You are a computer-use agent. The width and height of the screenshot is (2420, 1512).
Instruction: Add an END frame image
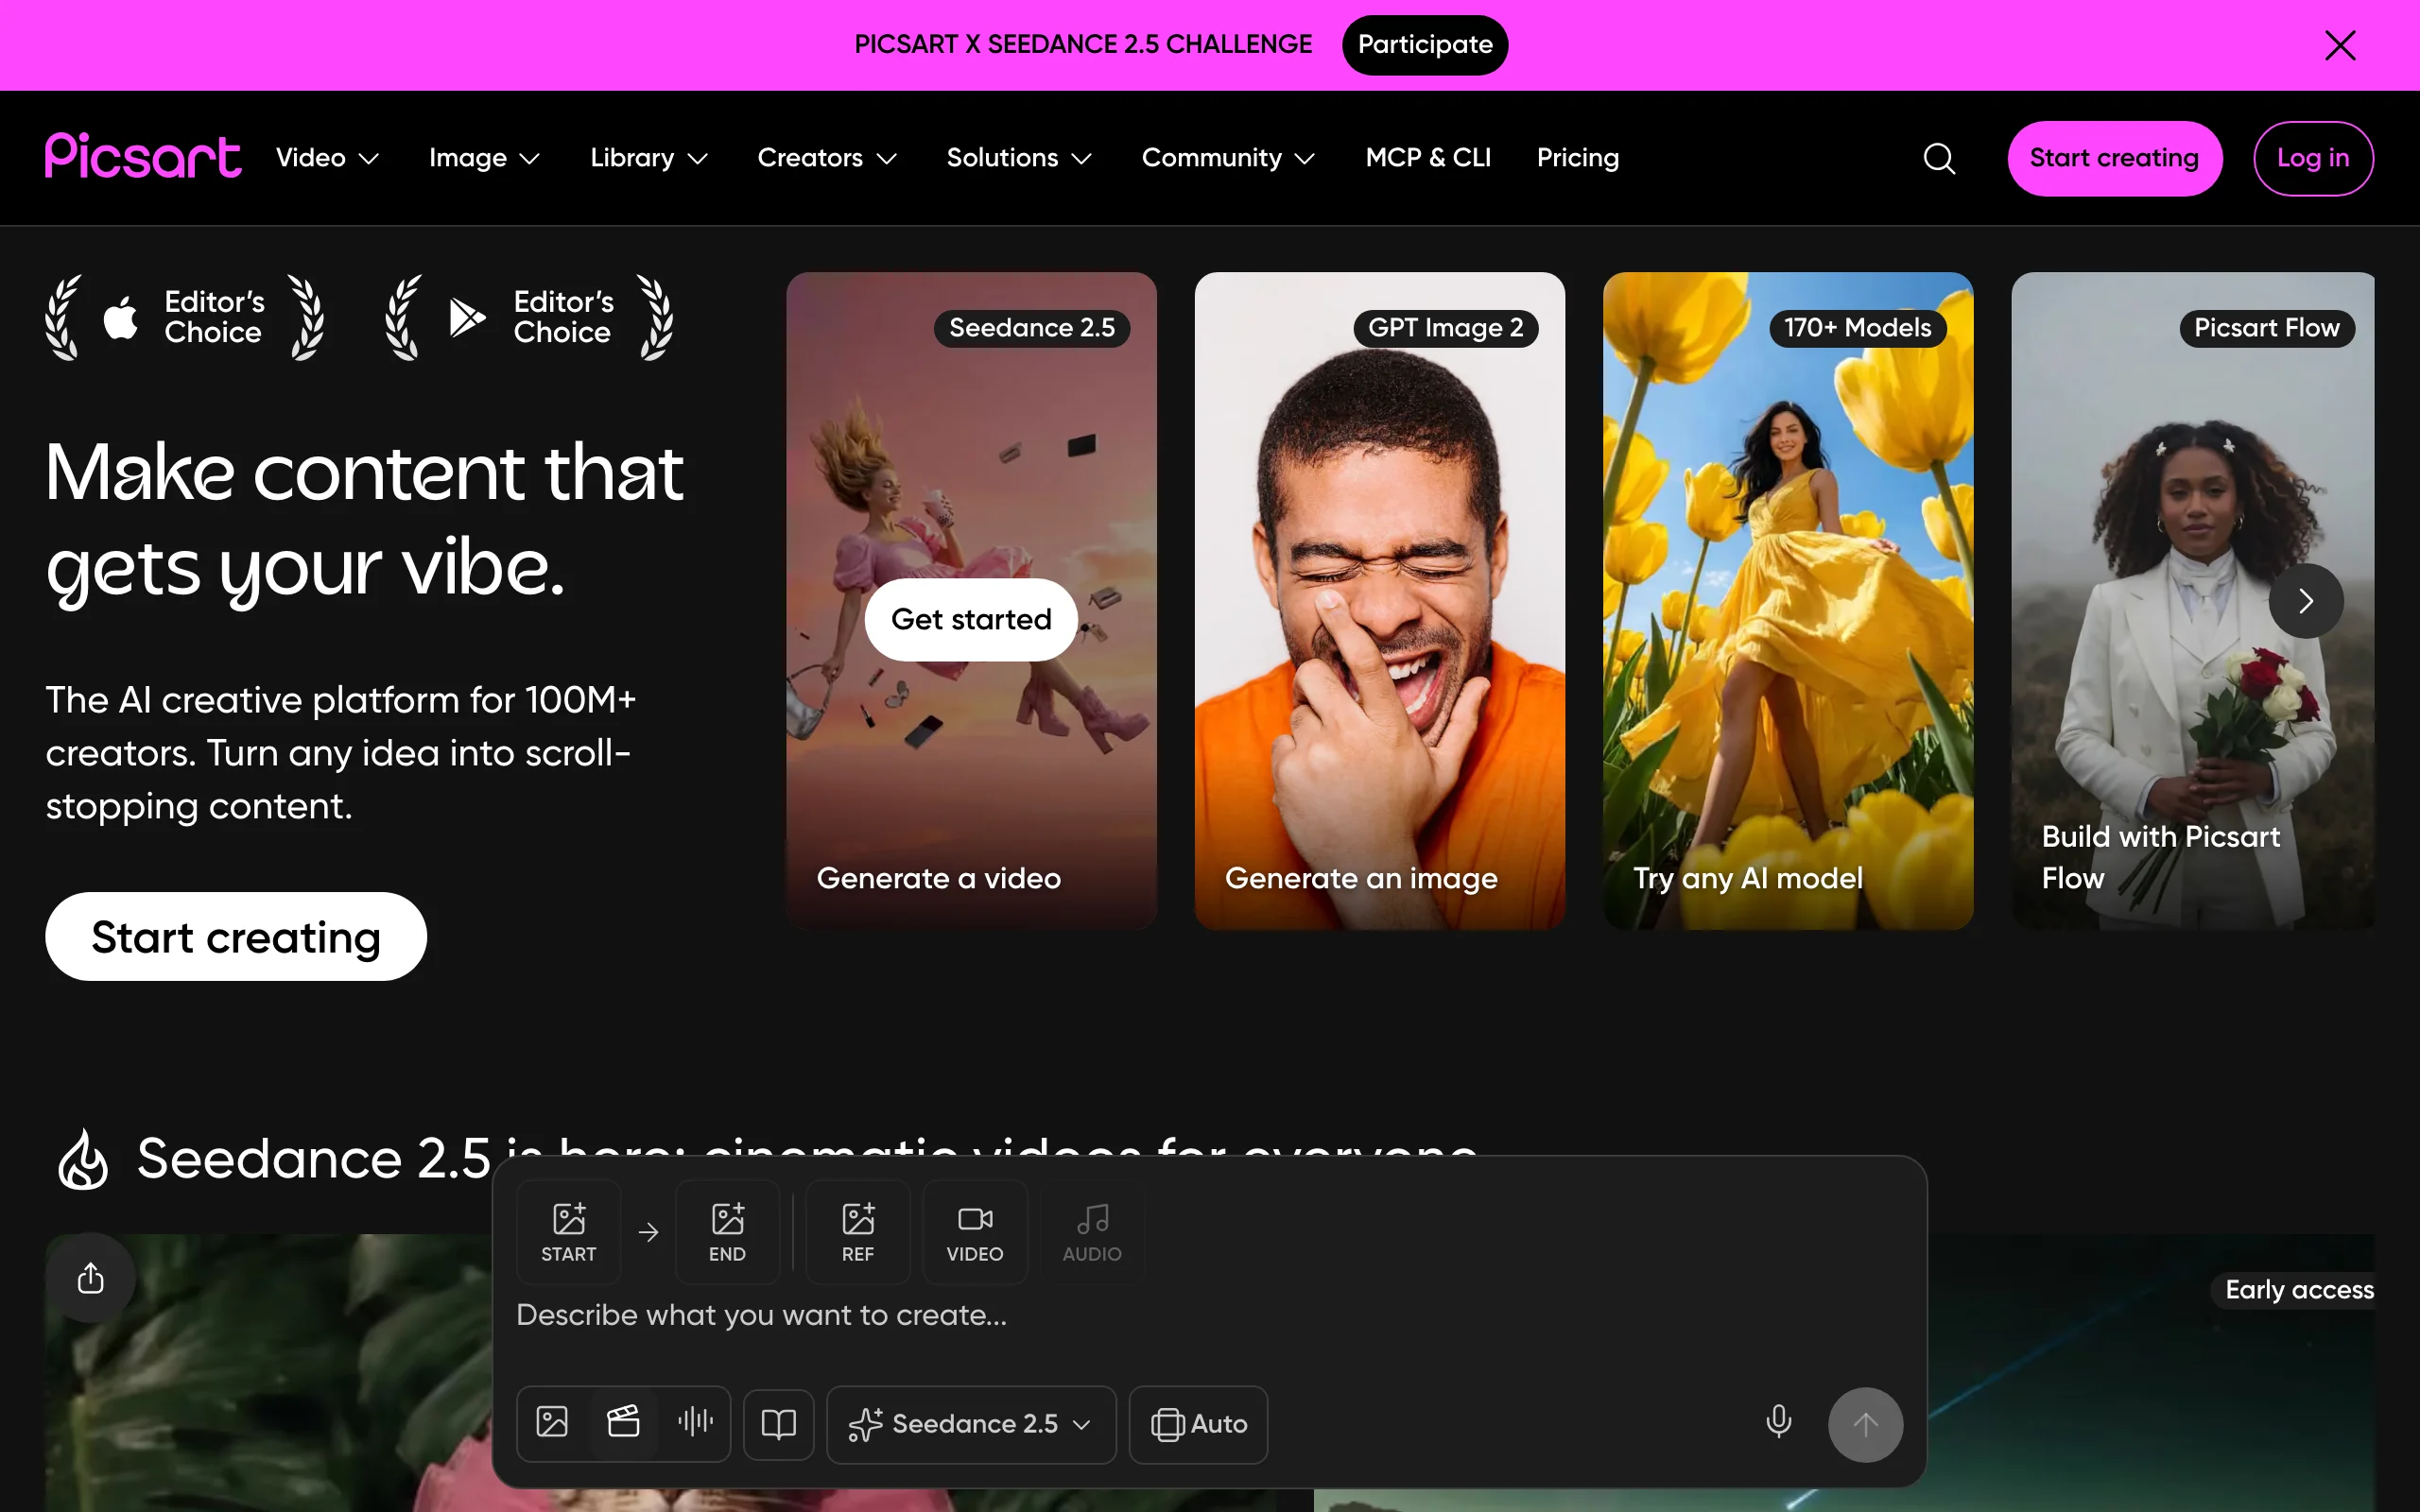coord(727,1232)
